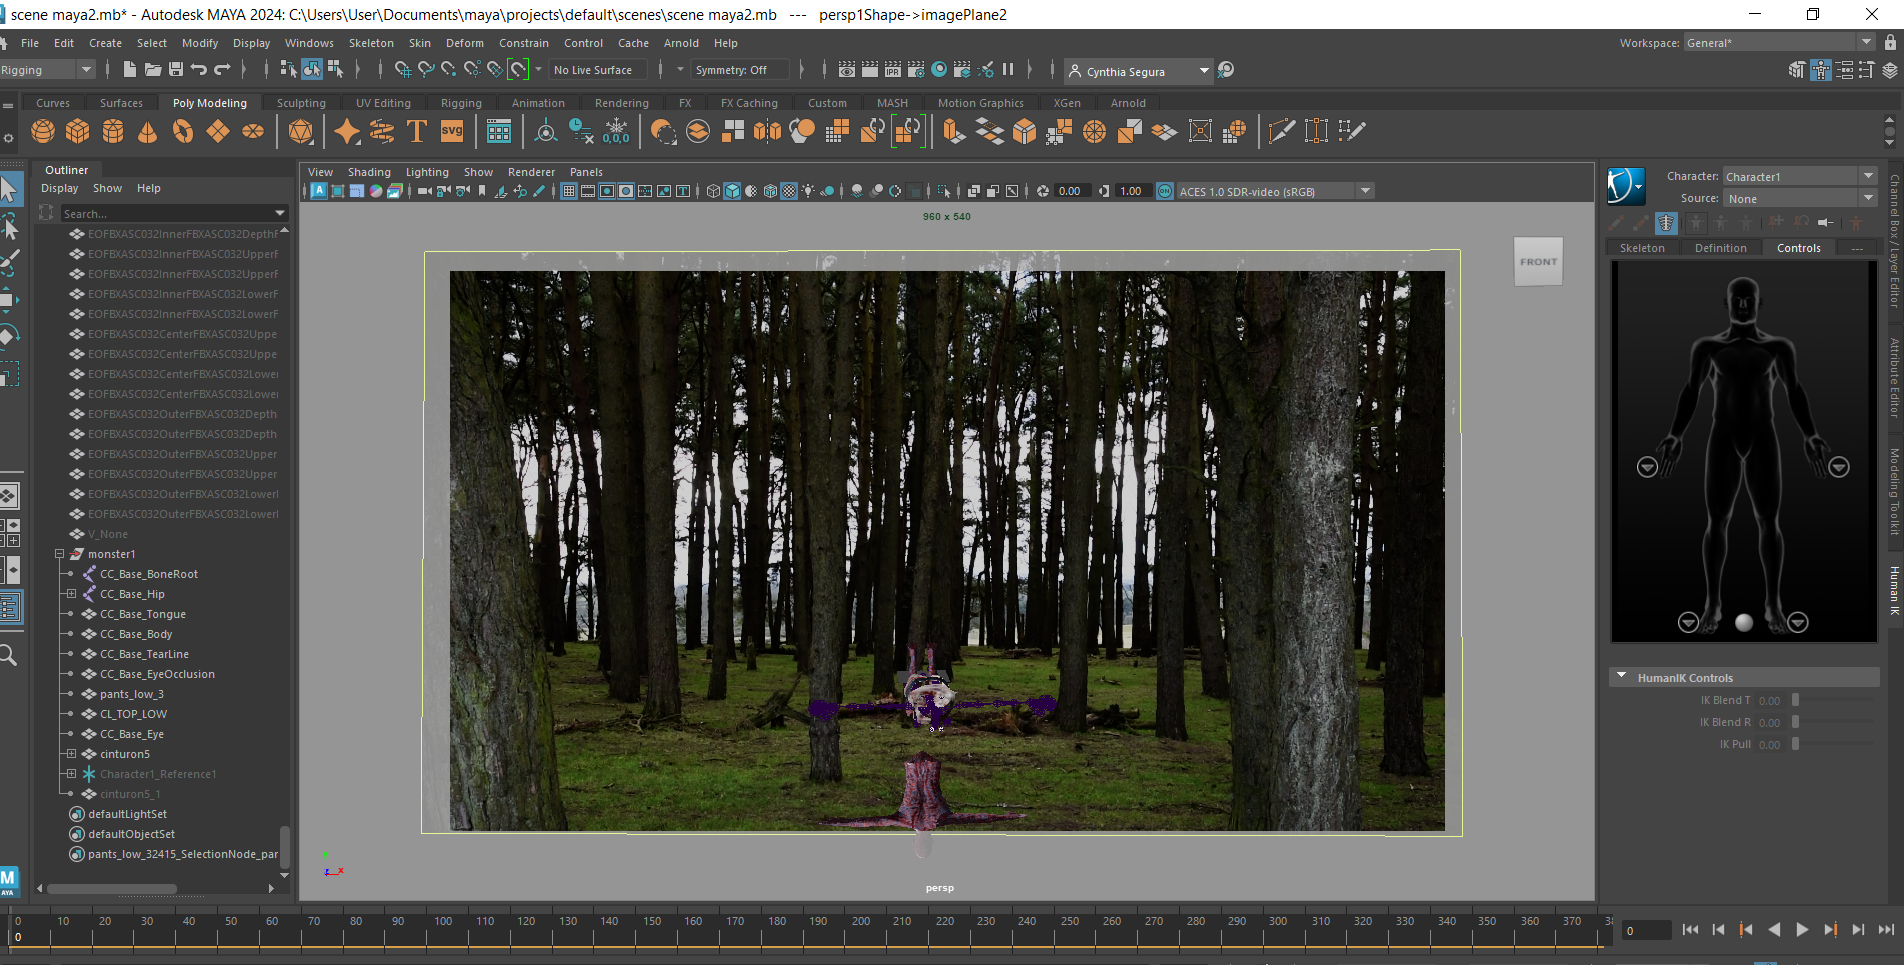The width and height of the screenshot is (1904, 965).
Task: Toggle the Modeling Toolkit icon in status line
Action: coord(1798,70)
